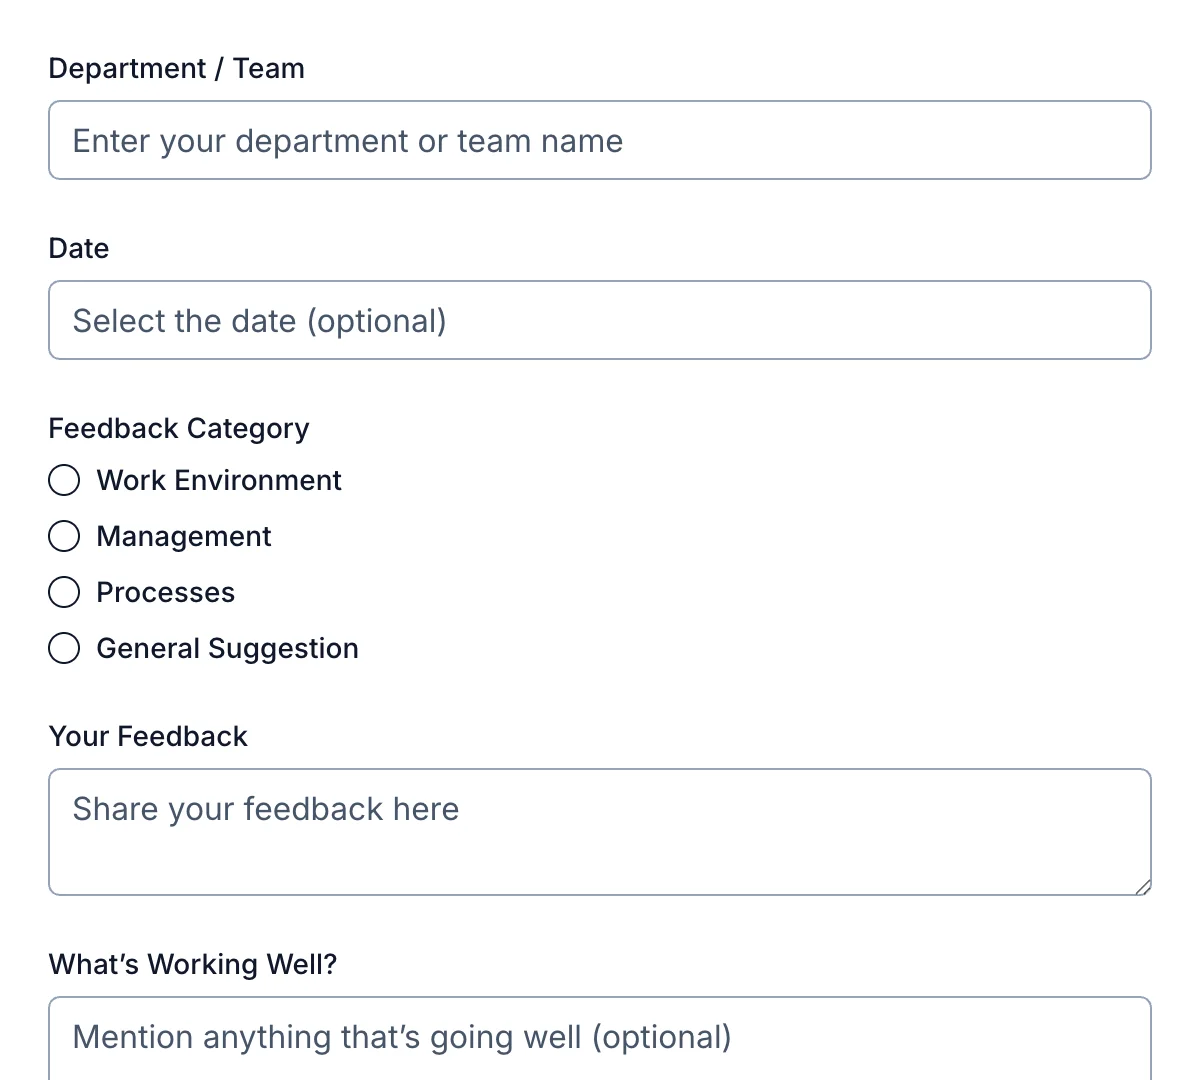Click the Department / Team label
Viewport: 1200px width, 1080px height.
click(176, 68)
